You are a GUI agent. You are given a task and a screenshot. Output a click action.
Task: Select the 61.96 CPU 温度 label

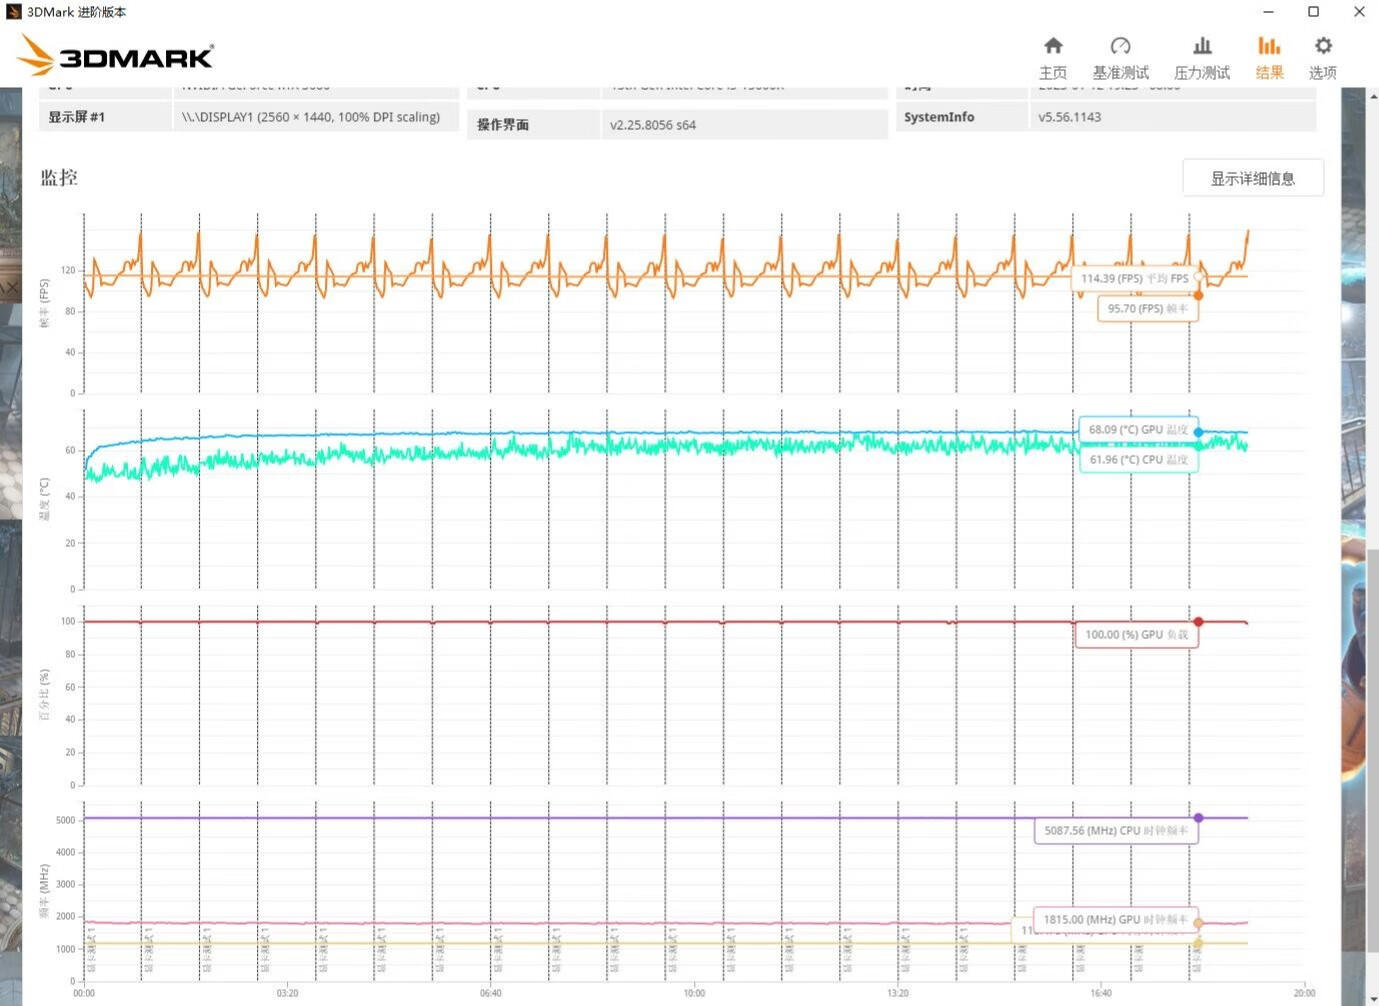click(1138, 460)
